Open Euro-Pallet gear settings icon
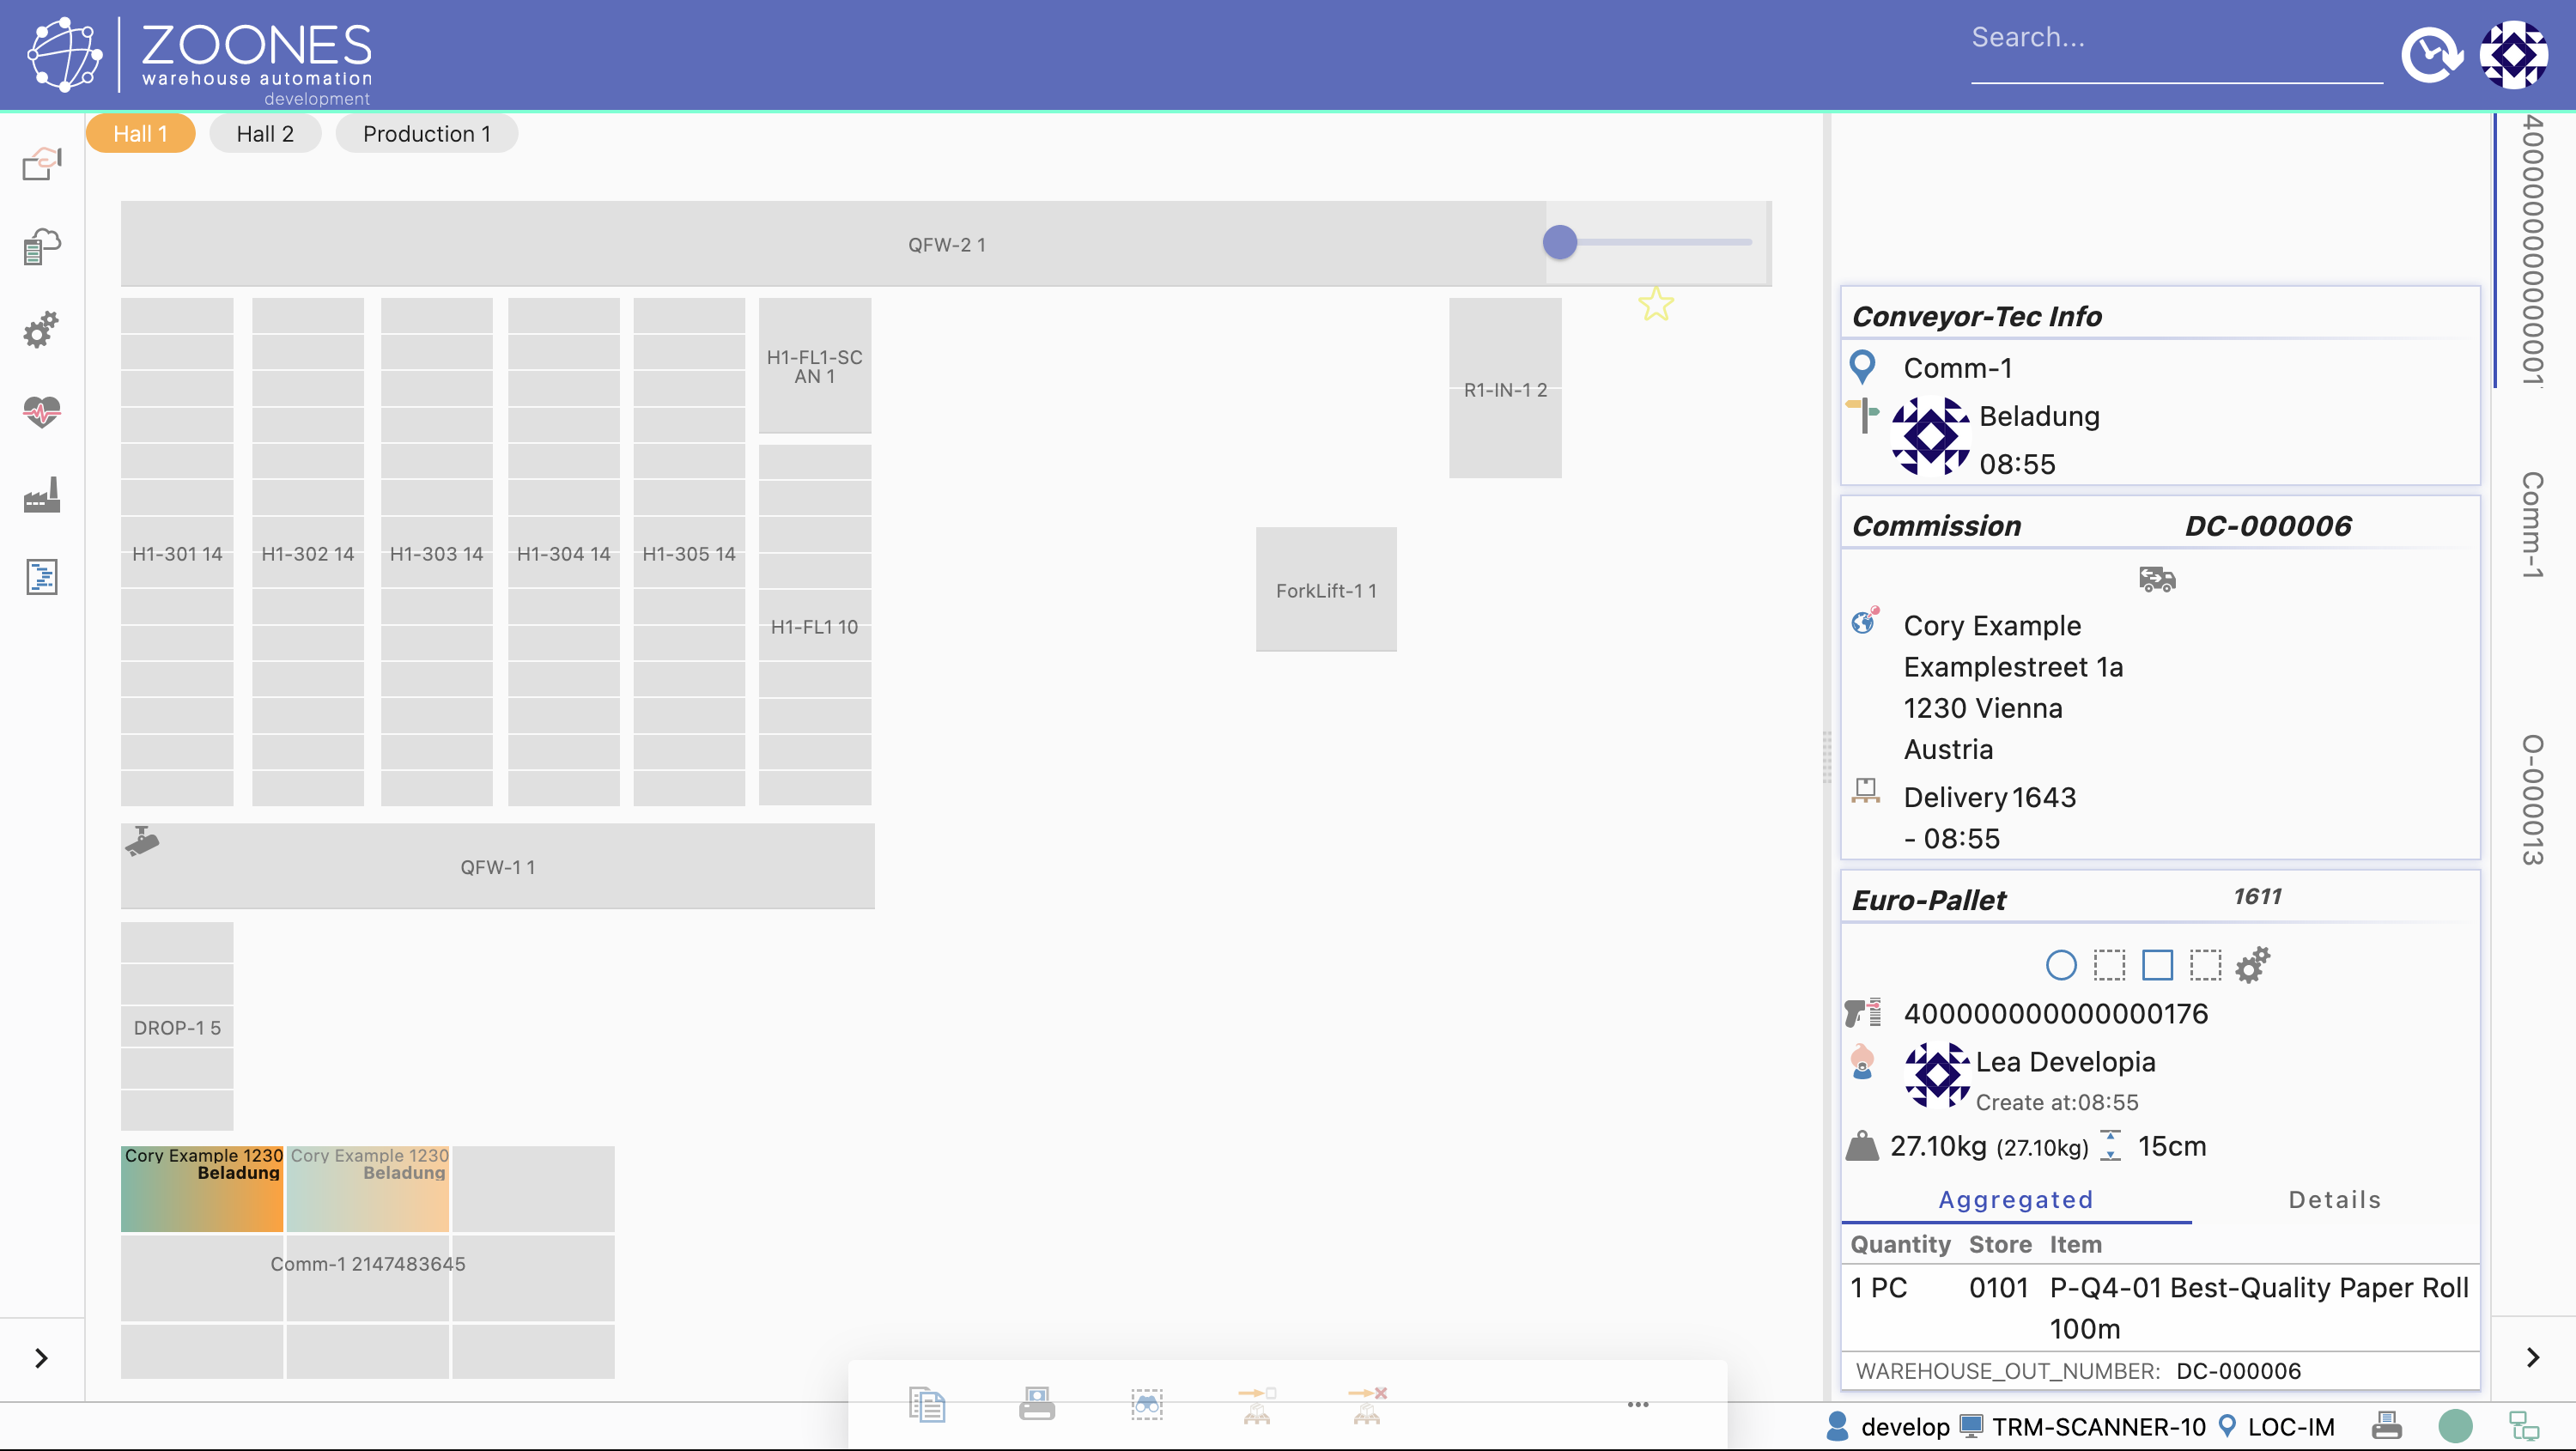Image resolution: width=2576 pixels, height=1451 pixels. point(2253,965)
